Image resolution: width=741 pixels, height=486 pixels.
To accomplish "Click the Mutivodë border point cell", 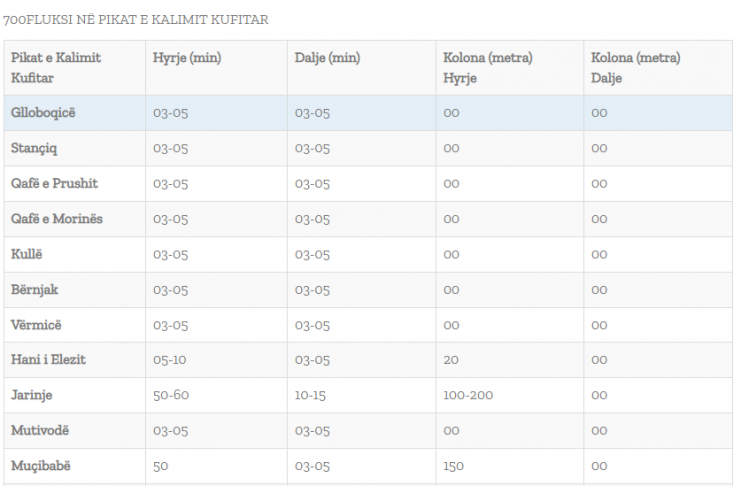I will pos(75,431).
